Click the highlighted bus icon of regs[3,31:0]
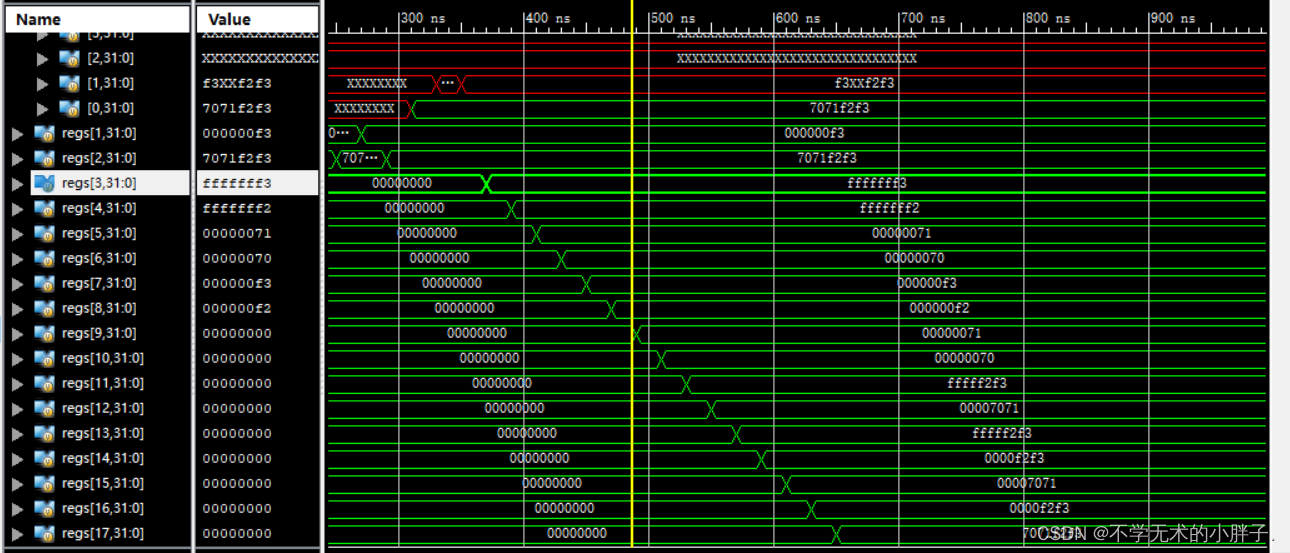 (x=44, y=183)
